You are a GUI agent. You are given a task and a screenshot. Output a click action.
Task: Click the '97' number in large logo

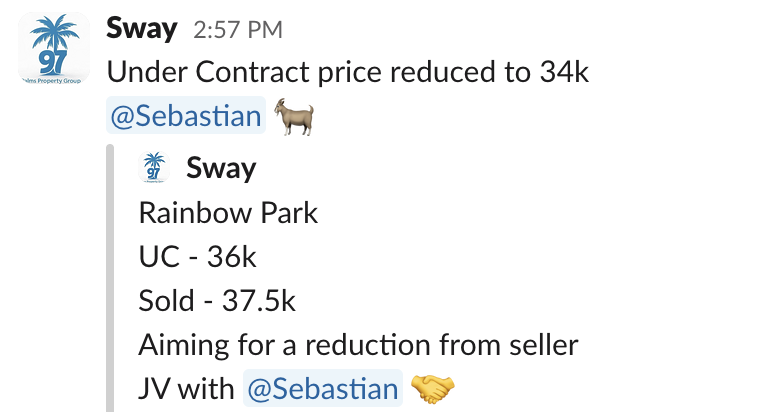(x=52, y=62)
